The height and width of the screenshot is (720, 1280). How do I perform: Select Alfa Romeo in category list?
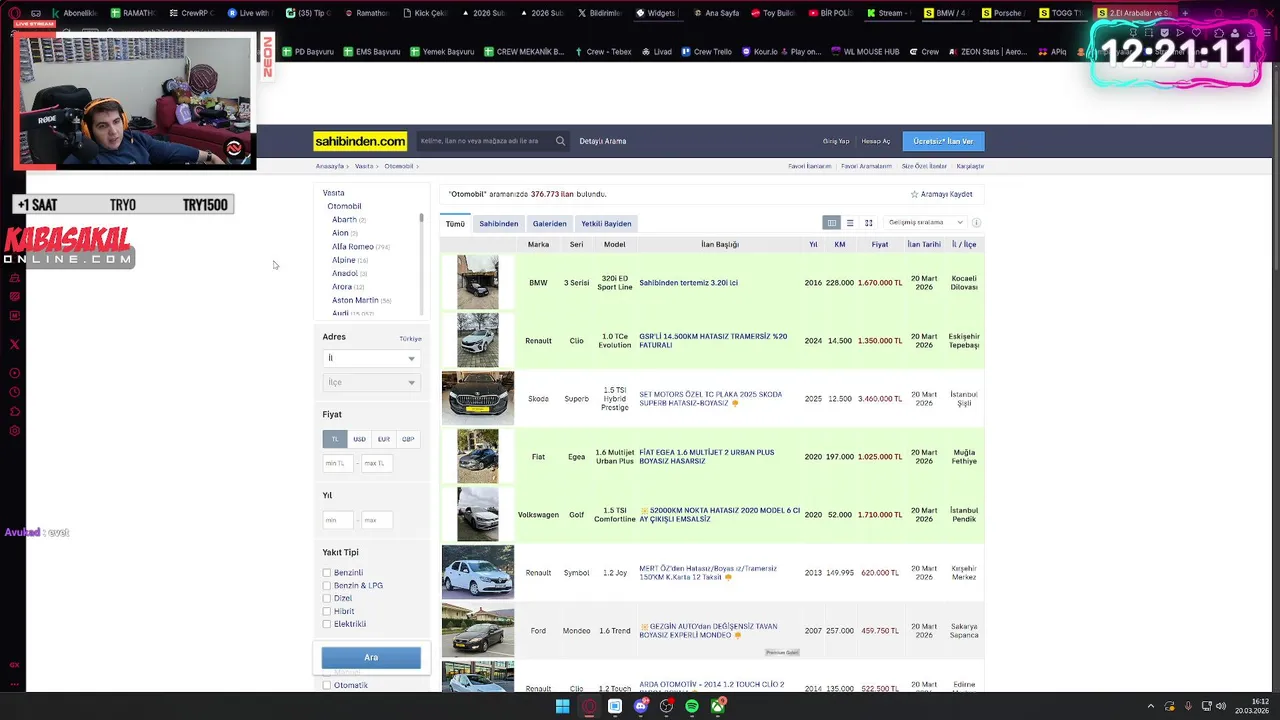[353, 246]
